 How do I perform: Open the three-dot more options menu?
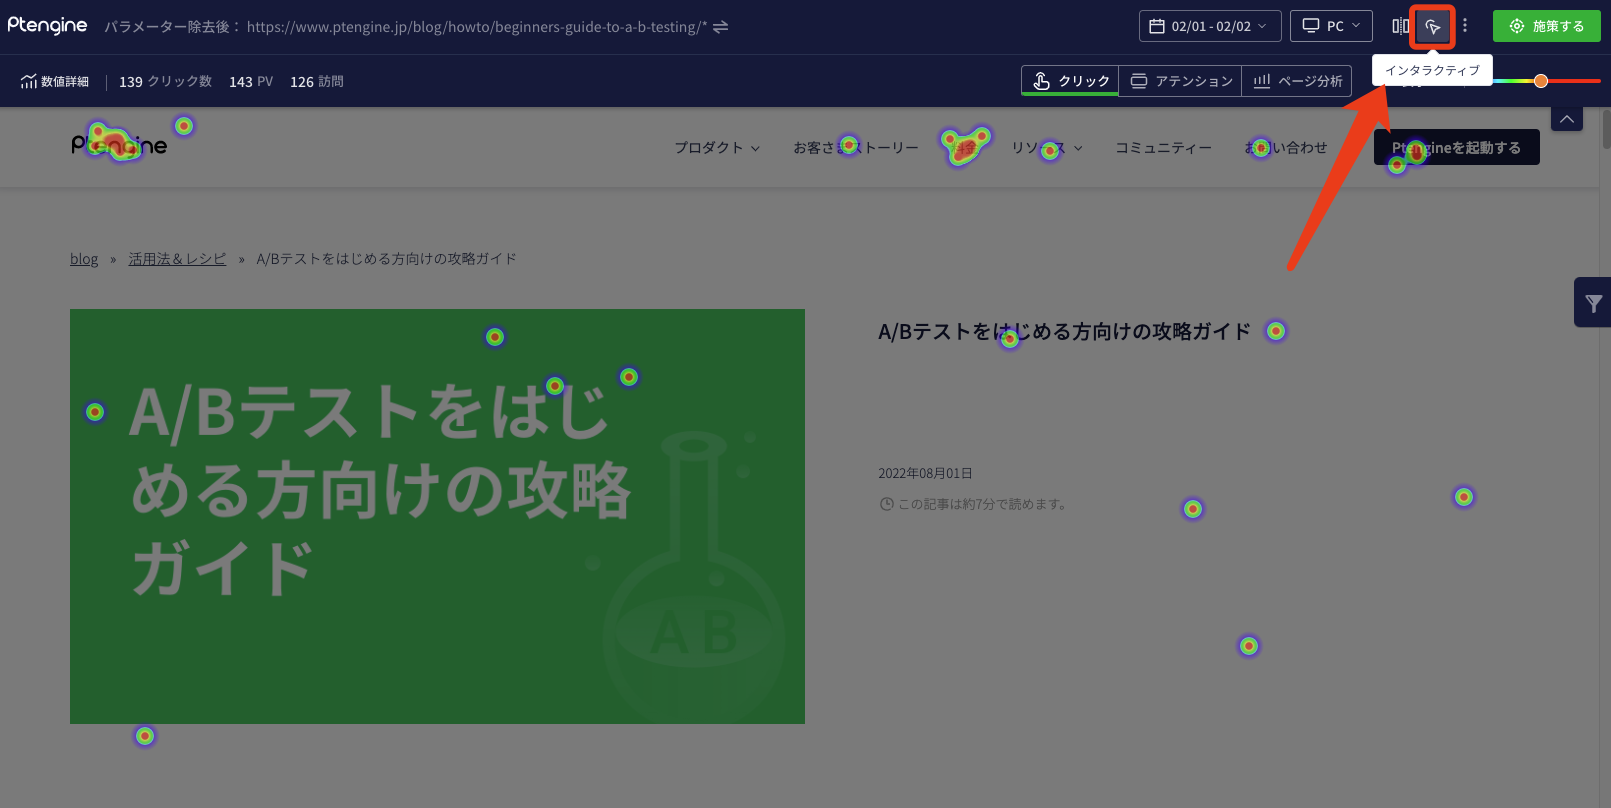tap(1465, 26)
